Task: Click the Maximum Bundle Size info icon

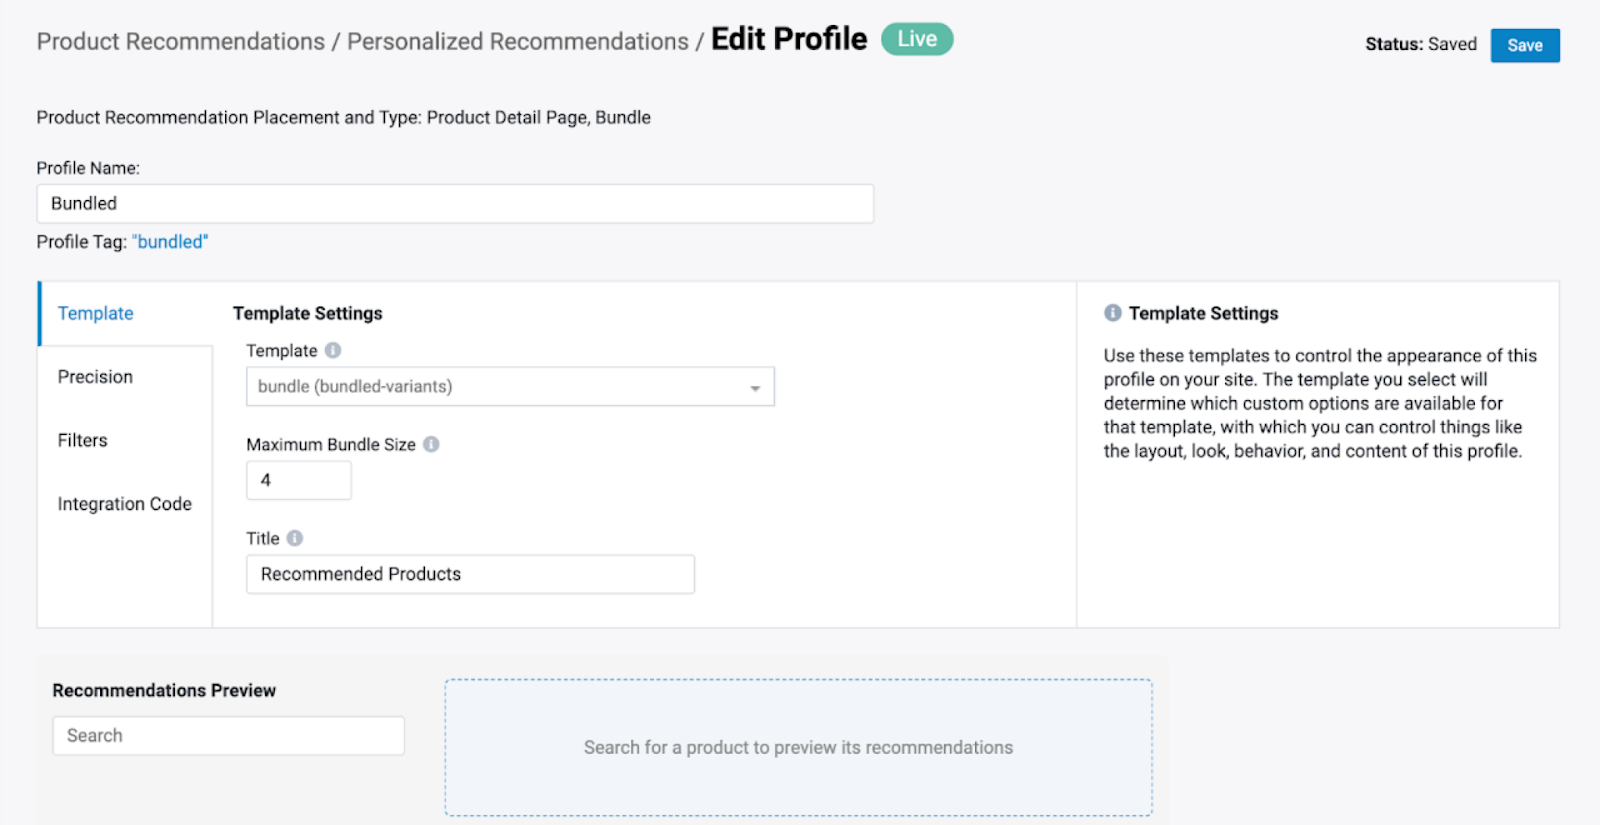Action: pyautogui.click(x=431, y=444)
